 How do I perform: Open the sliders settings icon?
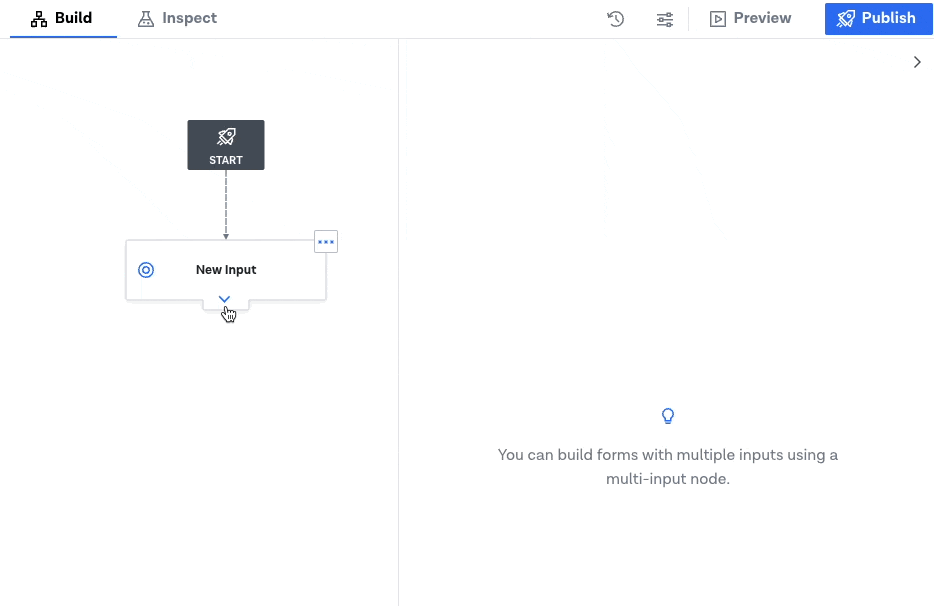(665, 19)
